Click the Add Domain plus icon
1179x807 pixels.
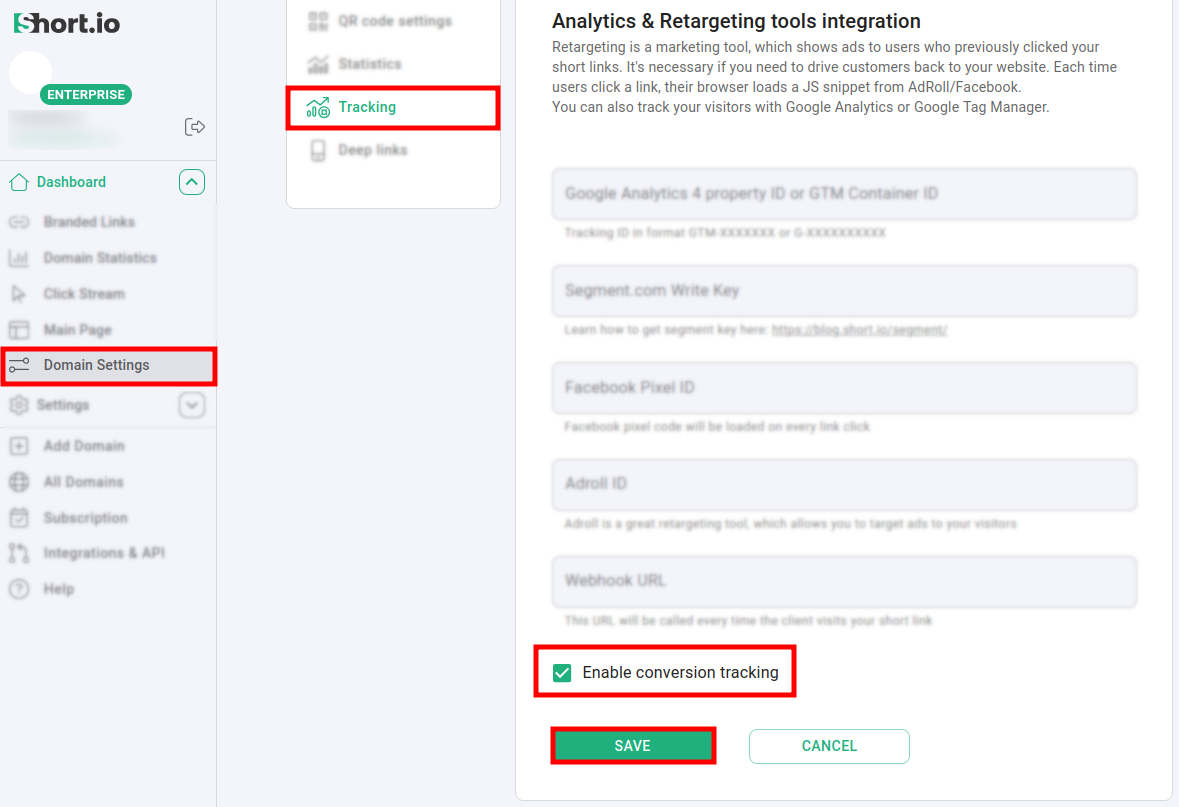tap(19, 446)
